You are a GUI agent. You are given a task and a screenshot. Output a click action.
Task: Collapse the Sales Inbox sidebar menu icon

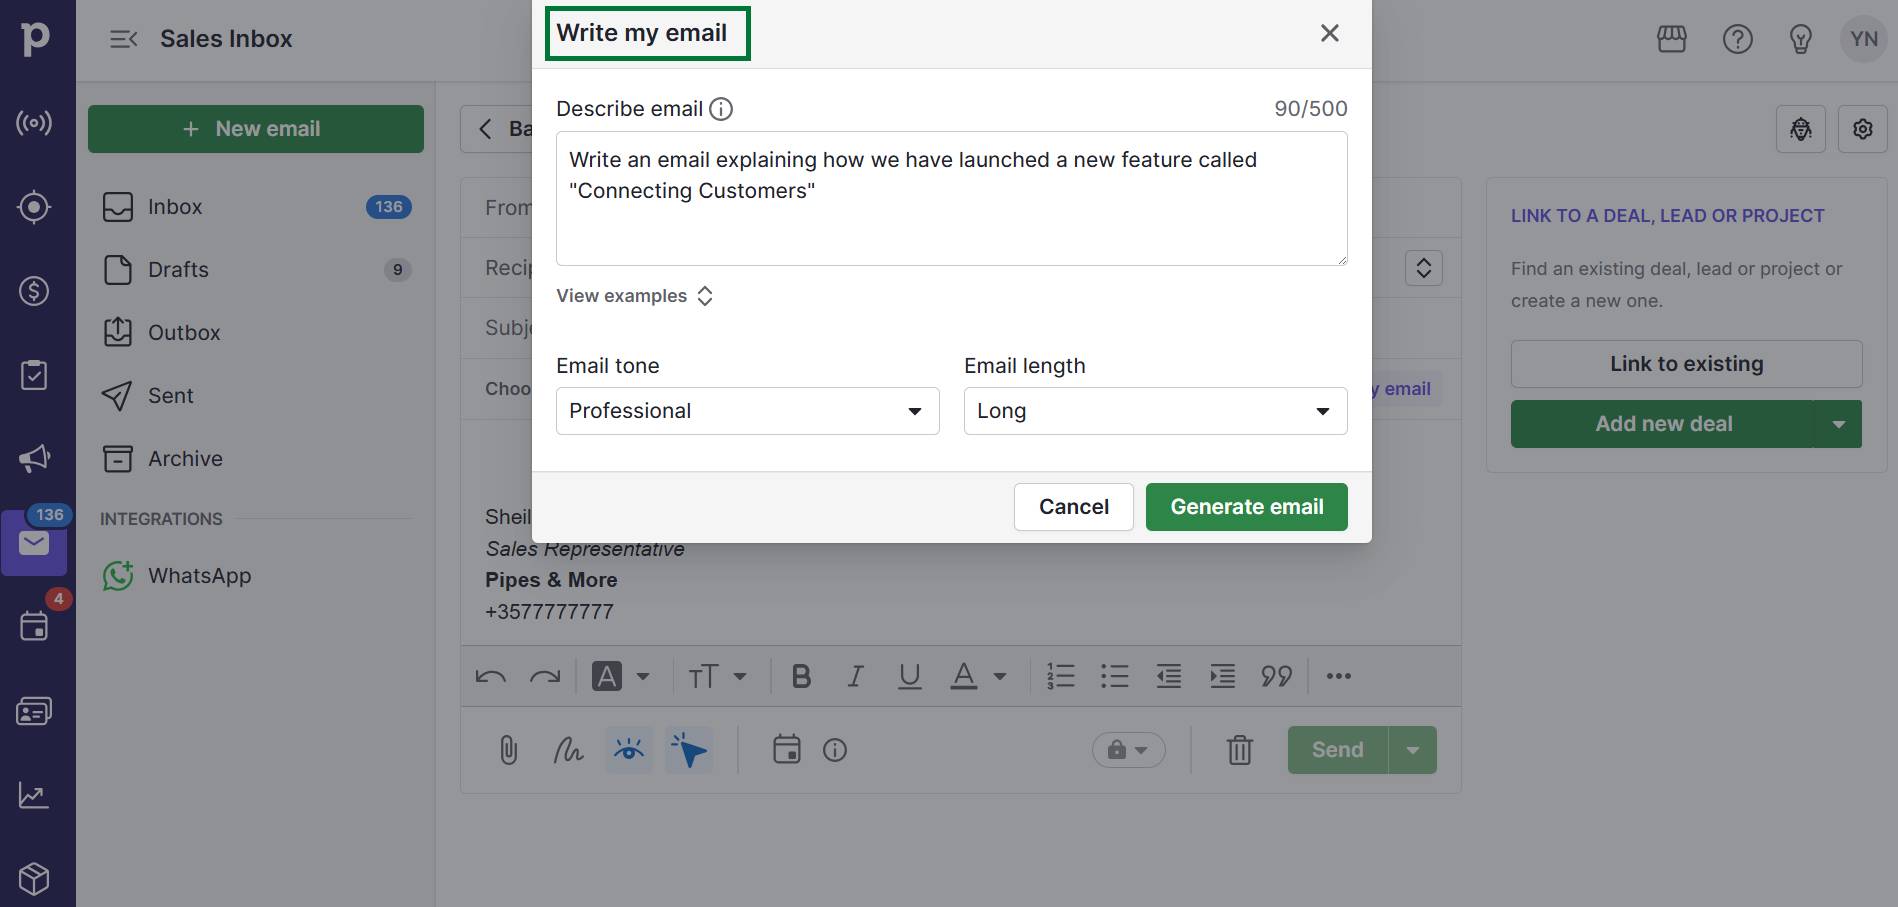click(x=123, y=39)
